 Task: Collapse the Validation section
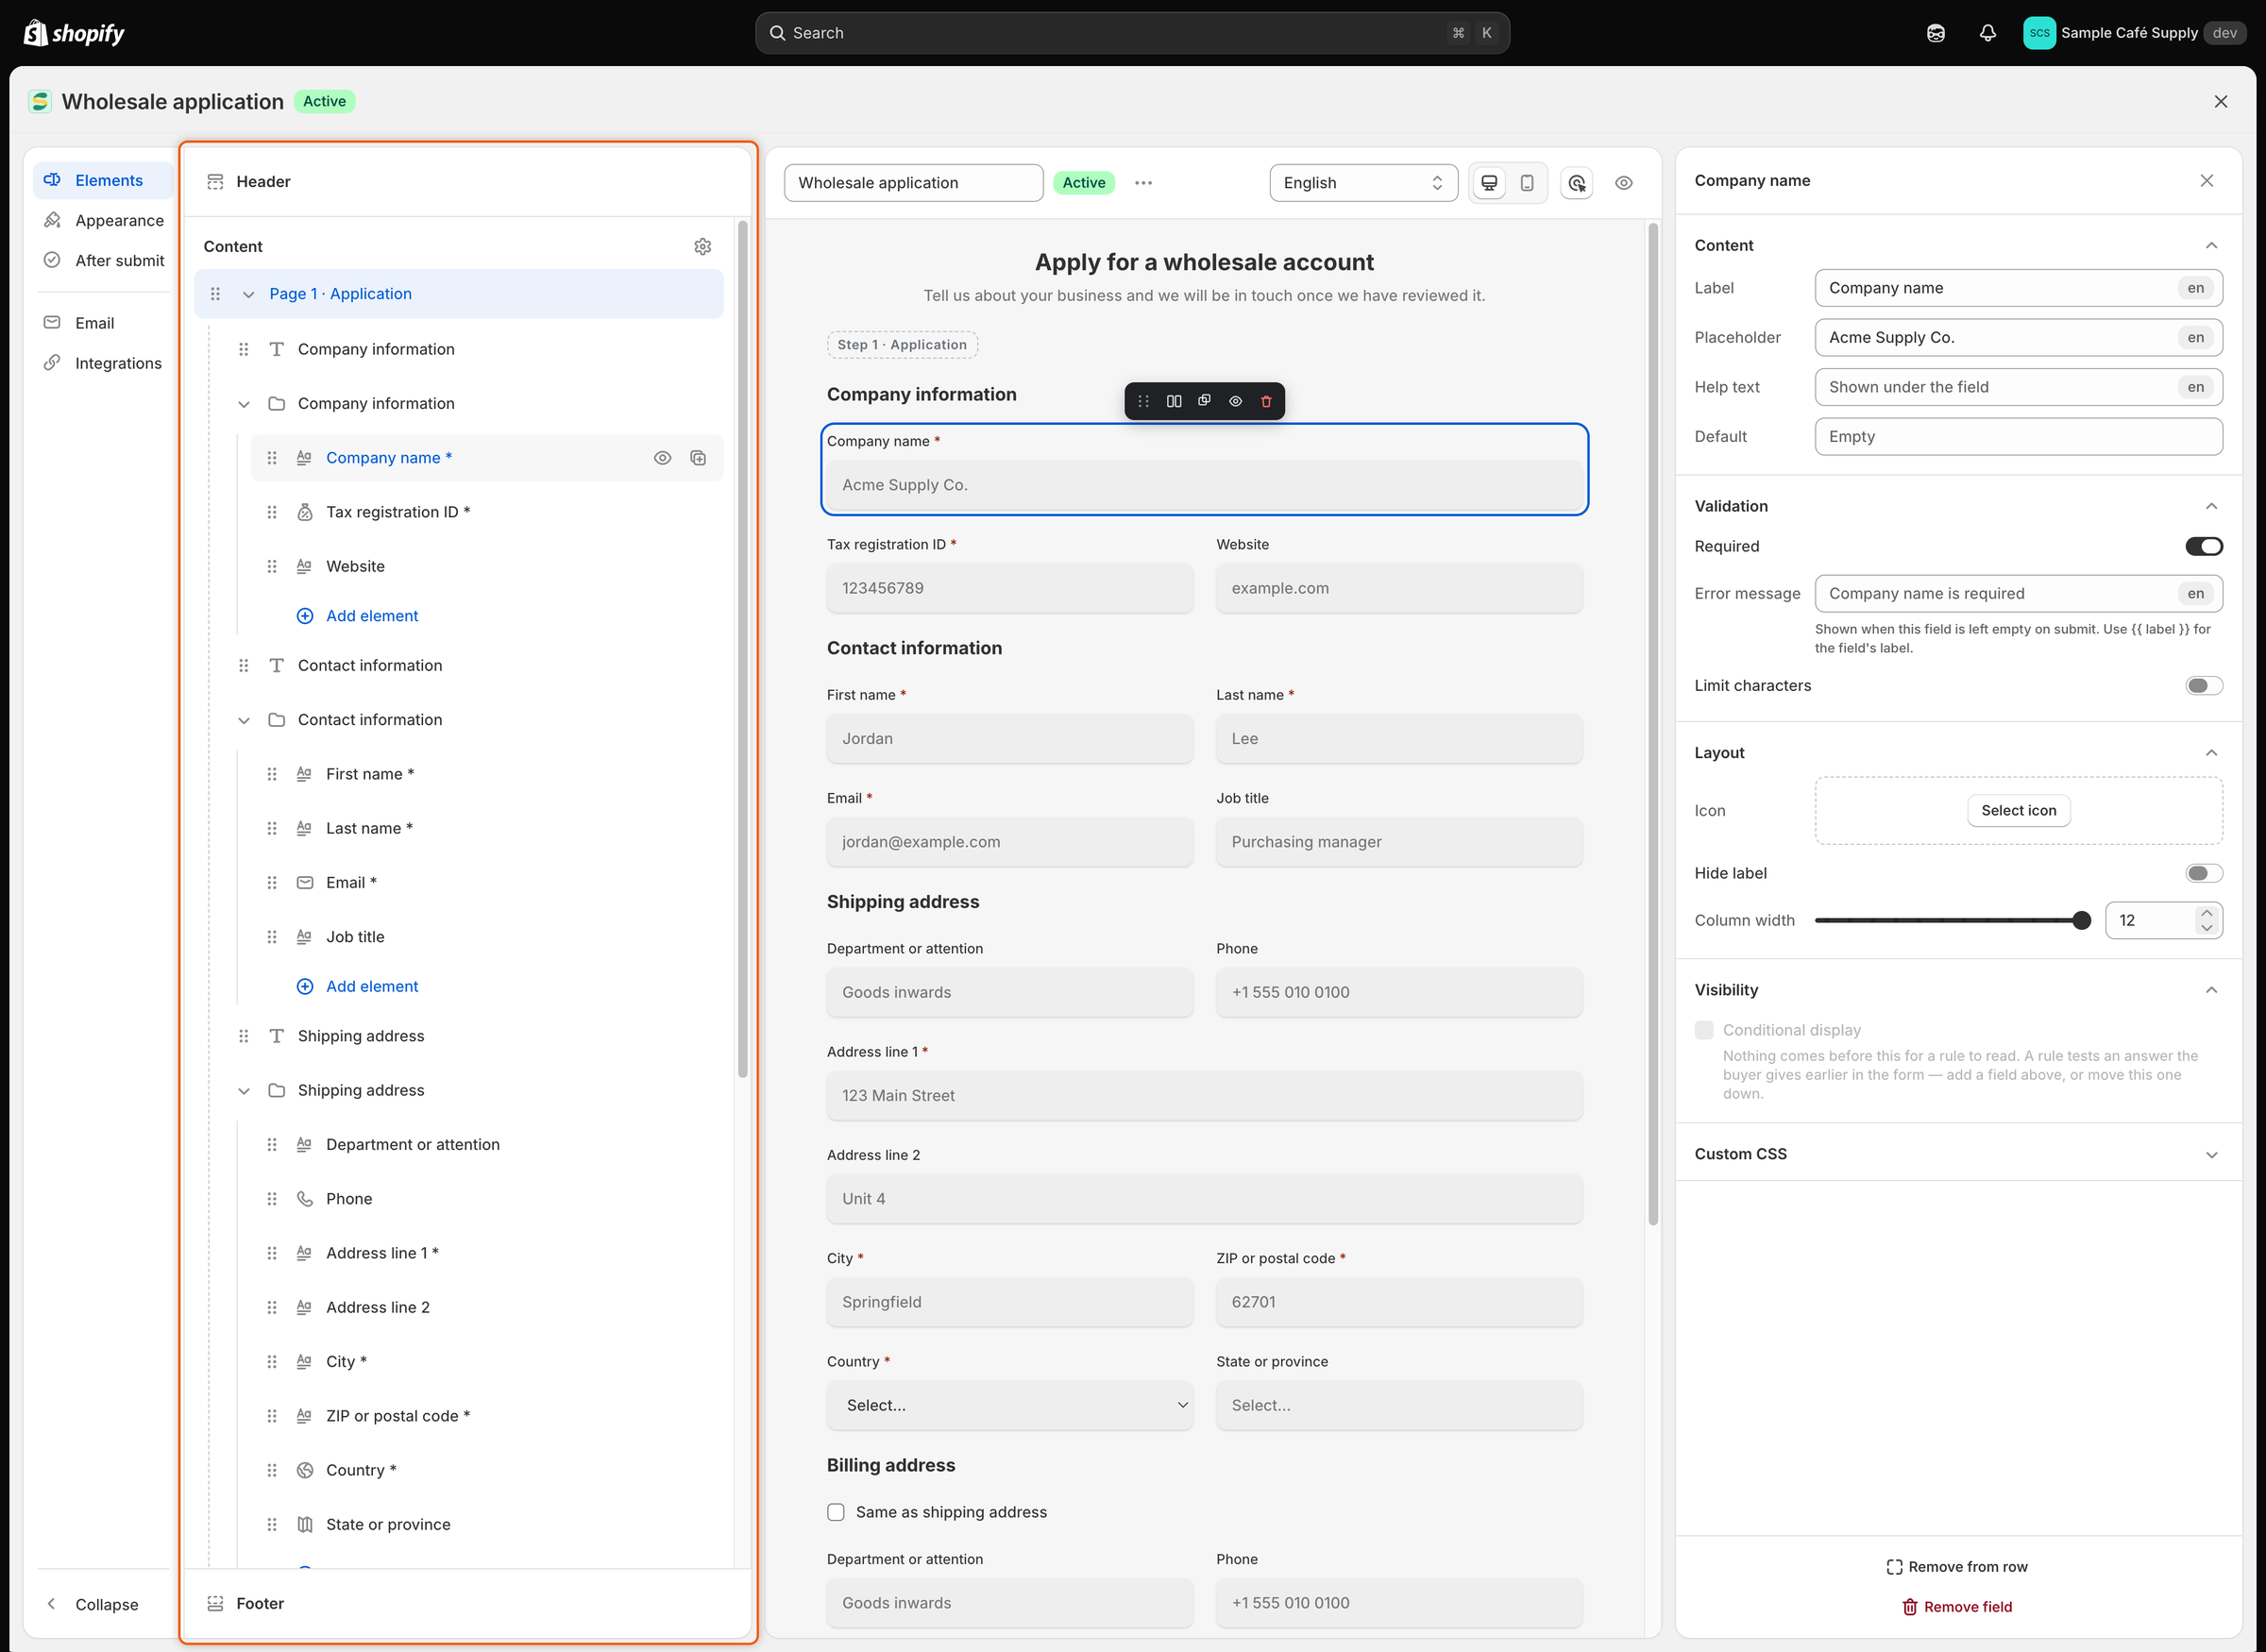2211,507
